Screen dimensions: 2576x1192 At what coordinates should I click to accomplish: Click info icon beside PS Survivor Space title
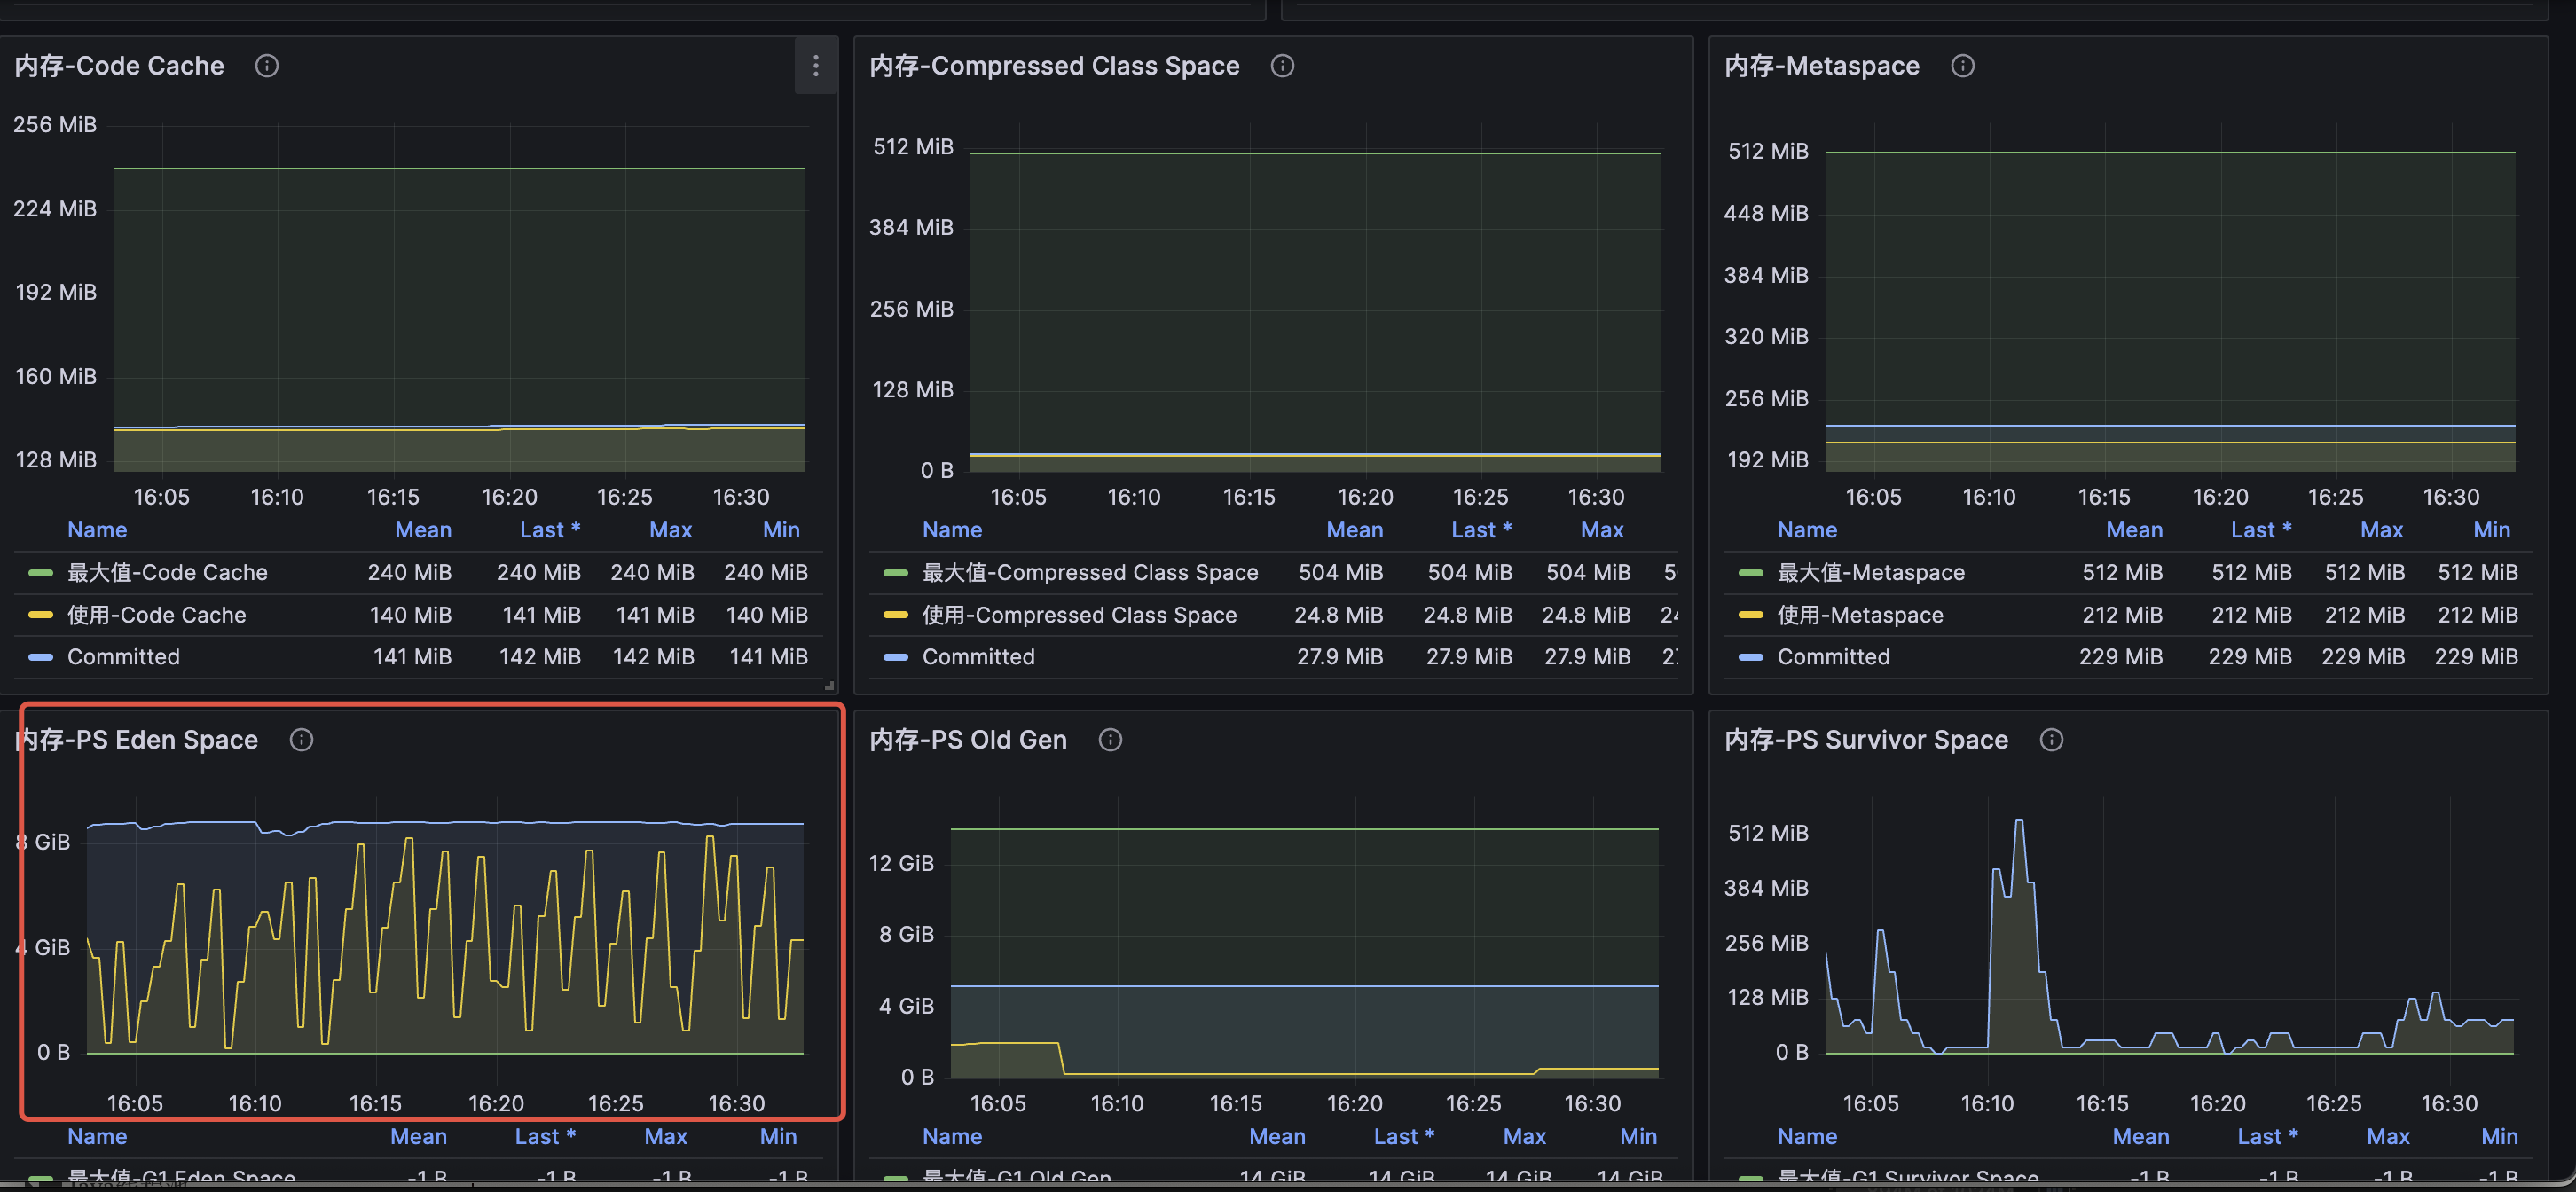point(2050,740)
